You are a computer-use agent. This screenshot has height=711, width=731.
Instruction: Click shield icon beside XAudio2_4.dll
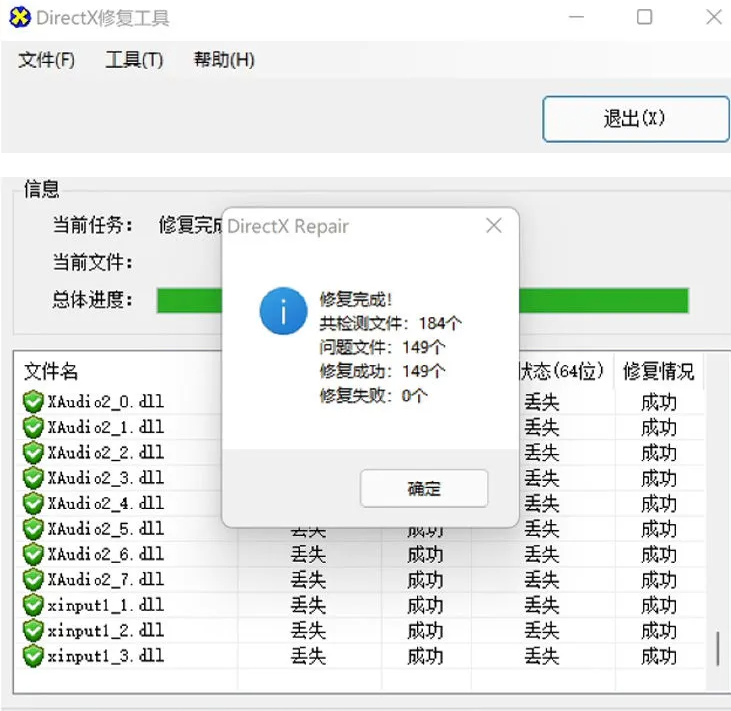tap(33, 504)
